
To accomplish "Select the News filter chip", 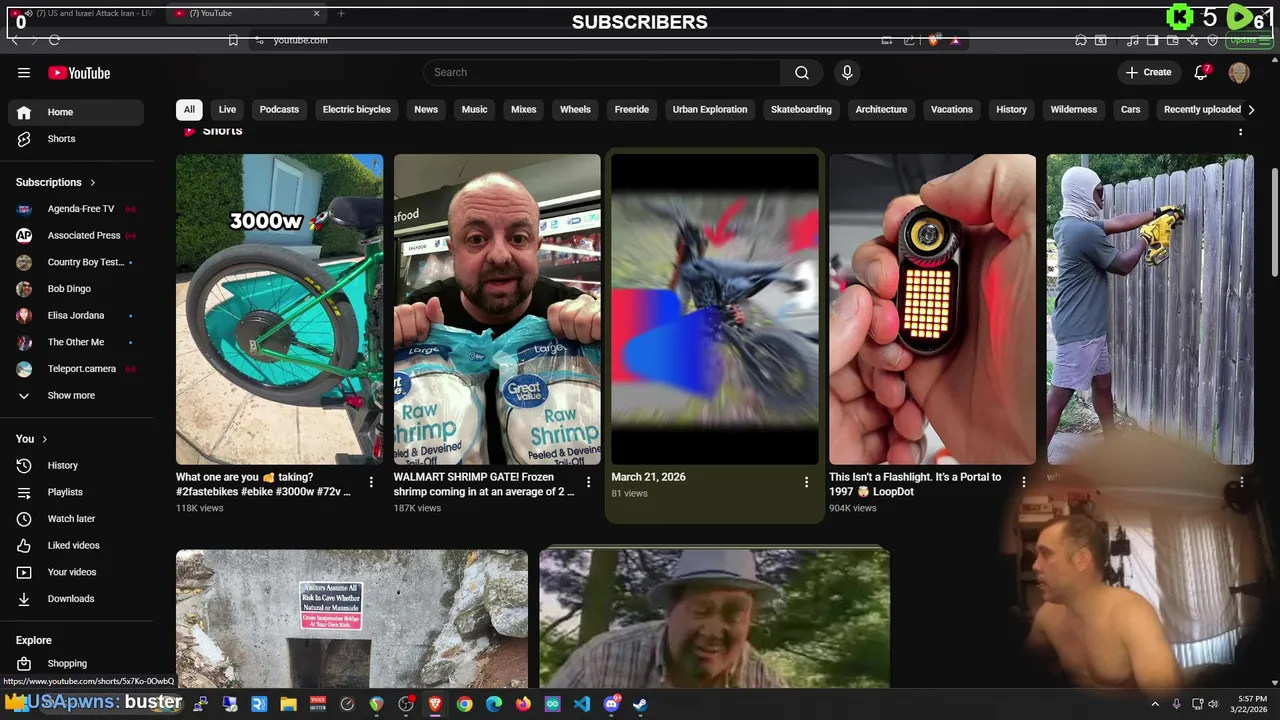I will point(426,110).
